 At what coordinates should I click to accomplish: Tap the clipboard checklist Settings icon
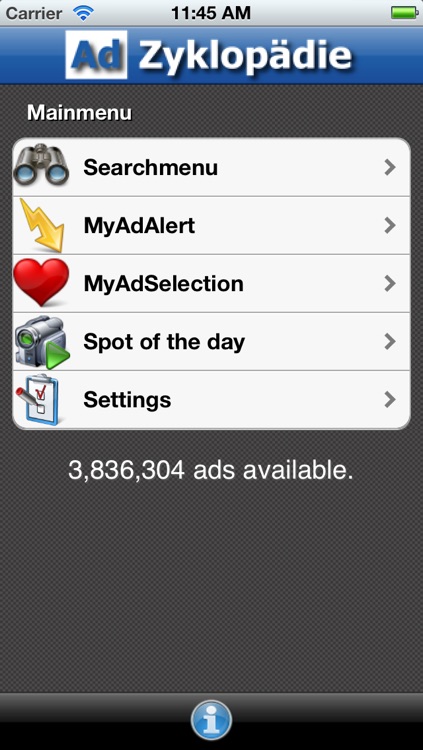coord(37,399)
